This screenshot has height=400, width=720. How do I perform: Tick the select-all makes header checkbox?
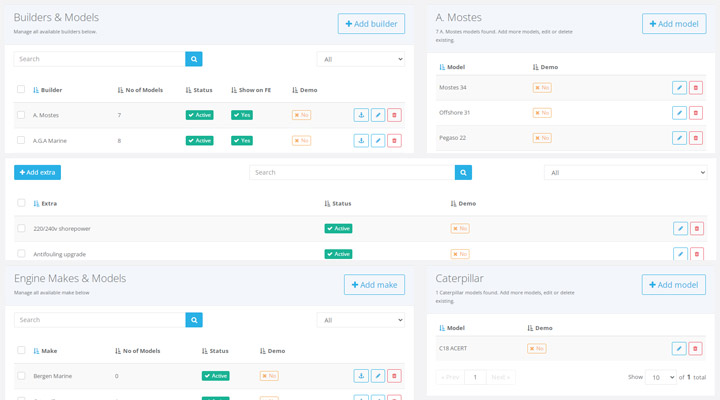coord(21,350)
